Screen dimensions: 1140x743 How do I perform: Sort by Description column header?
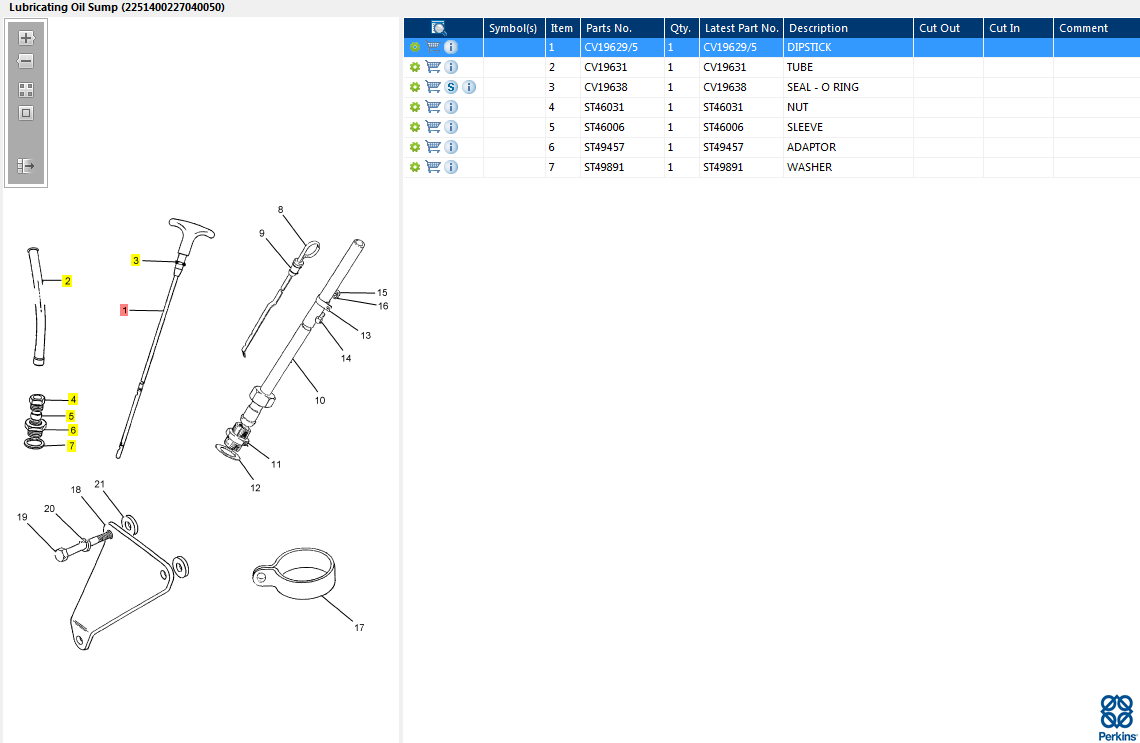click(x=848, y=28)
